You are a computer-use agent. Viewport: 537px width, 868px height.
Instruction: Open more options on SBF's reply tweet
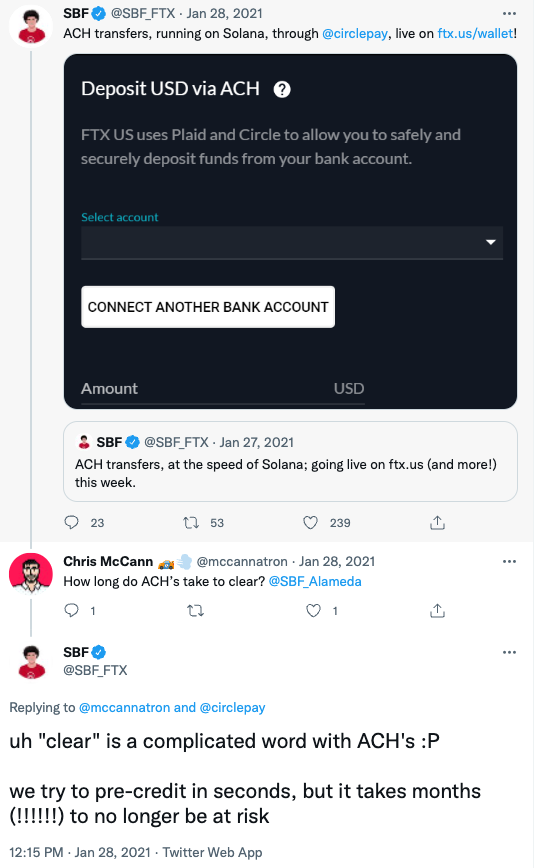tap(509, 652)
